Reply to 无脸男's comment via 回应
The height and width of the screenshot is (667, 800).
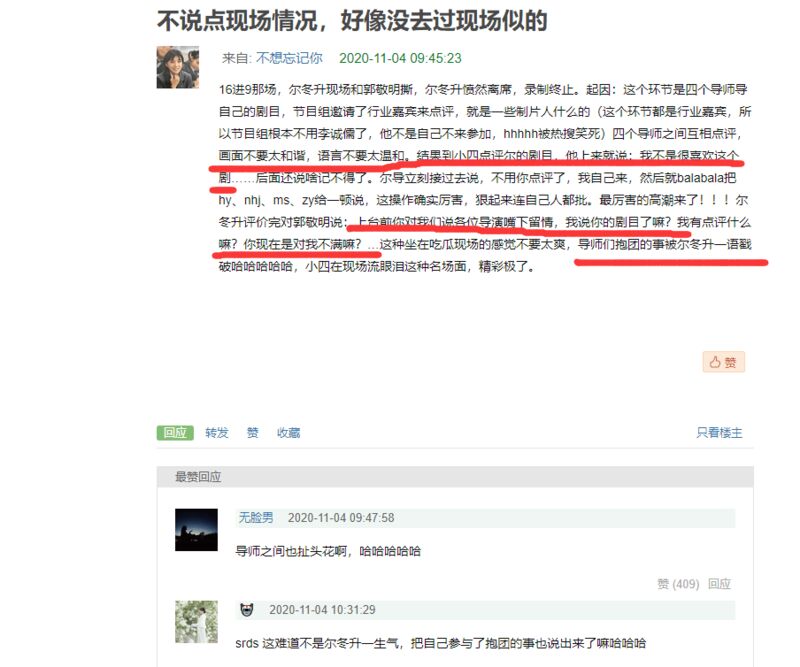(x=719, y=584)
